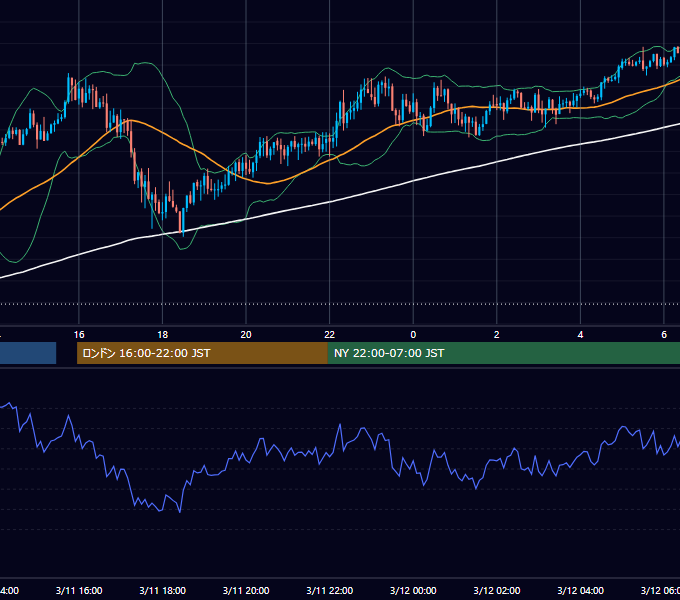The height and width of the screenshot is (600, 680).
Task: Click the 3/11 18:00 time label
Action: (163, 590)
